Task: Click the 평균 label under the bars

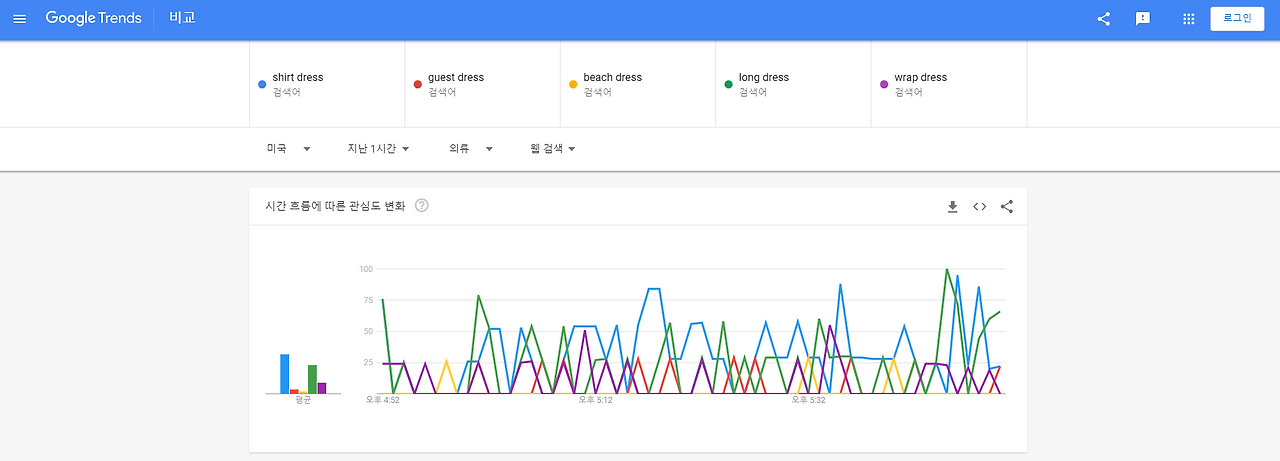Action: click(x=303, y=400)
